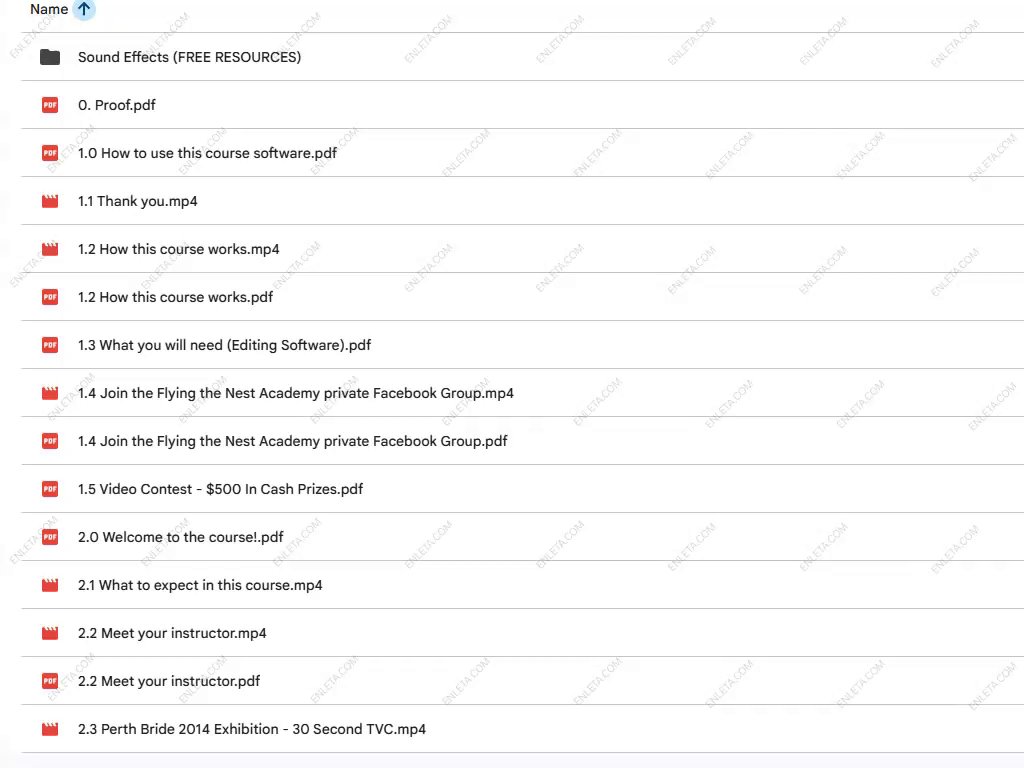
Task: Open 1.5 Video Contest - $500 In Cash Prizes.pdf
Action: [220, 489]
